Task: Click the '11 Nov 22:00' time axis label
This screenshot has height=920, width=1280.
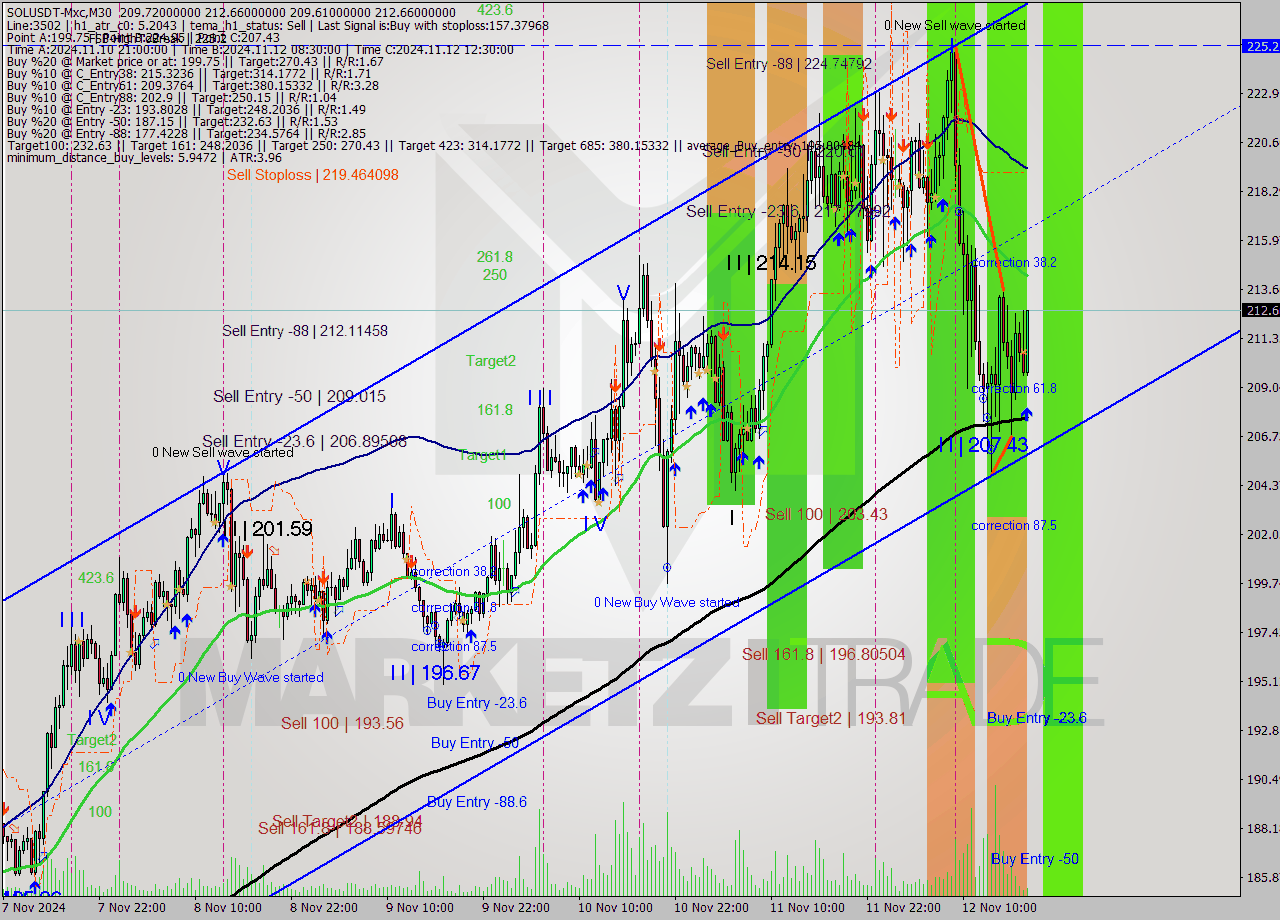Action: (903, 908)
